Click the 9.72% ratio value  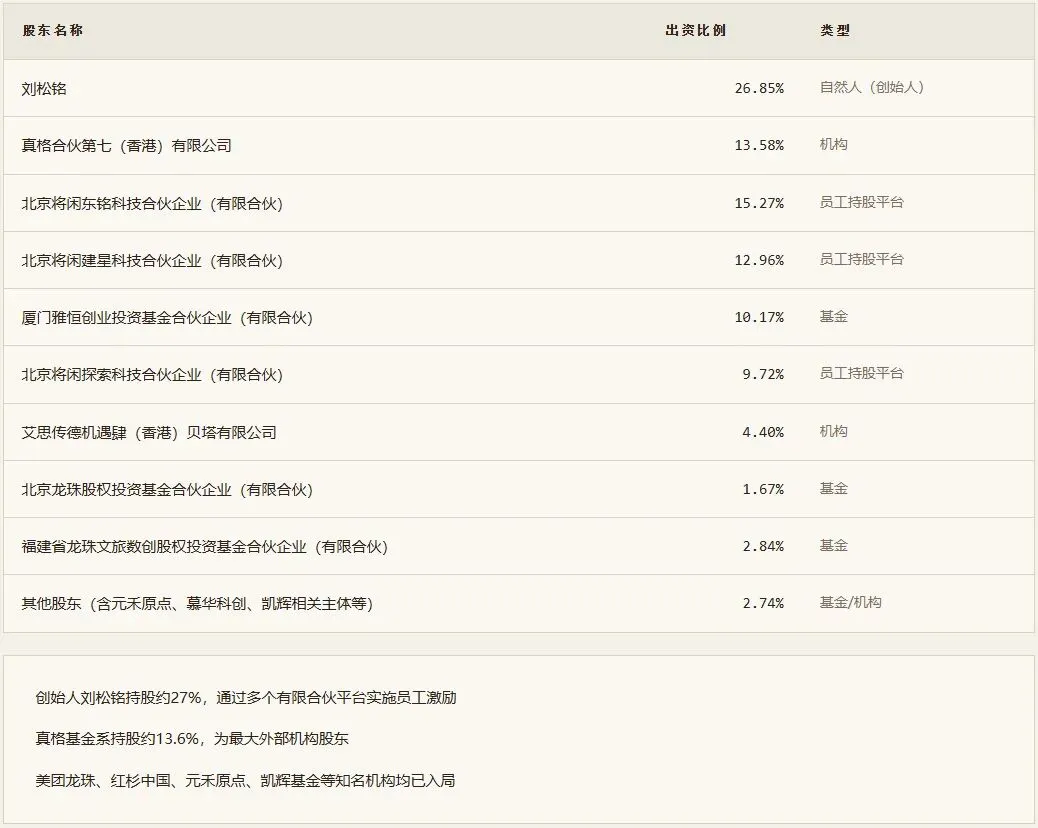pos(763,374)
